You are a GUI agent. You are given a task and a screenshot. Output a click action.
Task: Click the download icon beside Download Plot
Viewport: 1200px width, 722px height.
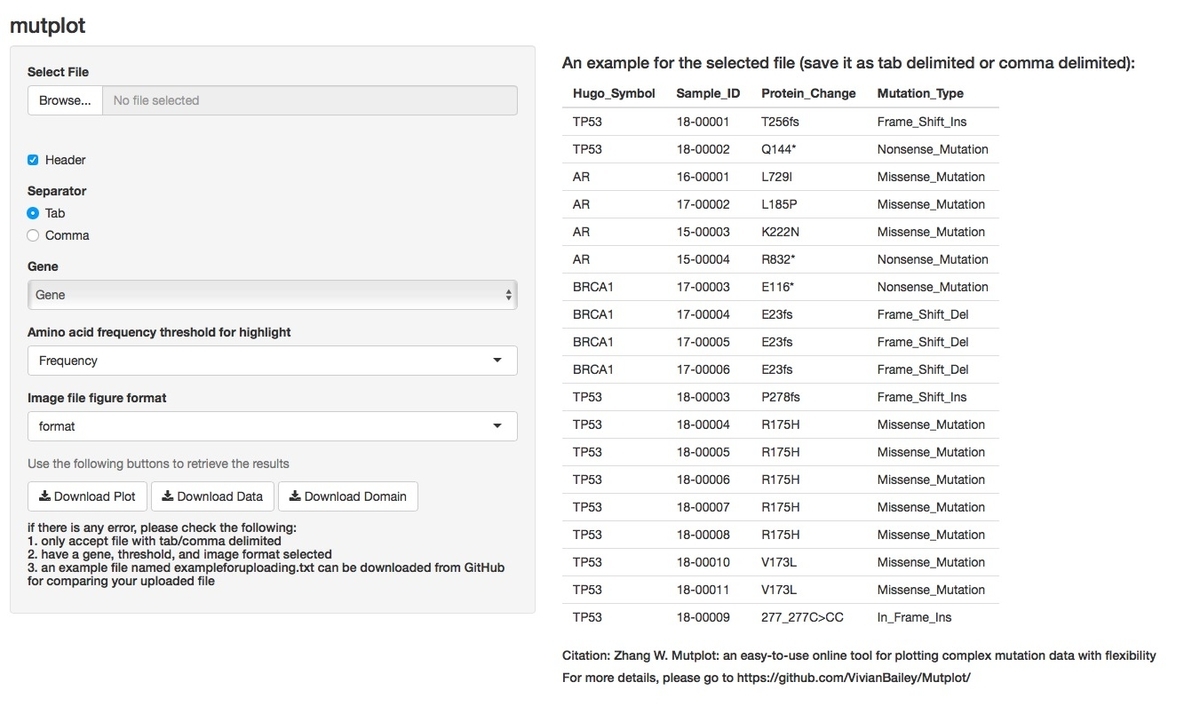click(x=45, y=496)
